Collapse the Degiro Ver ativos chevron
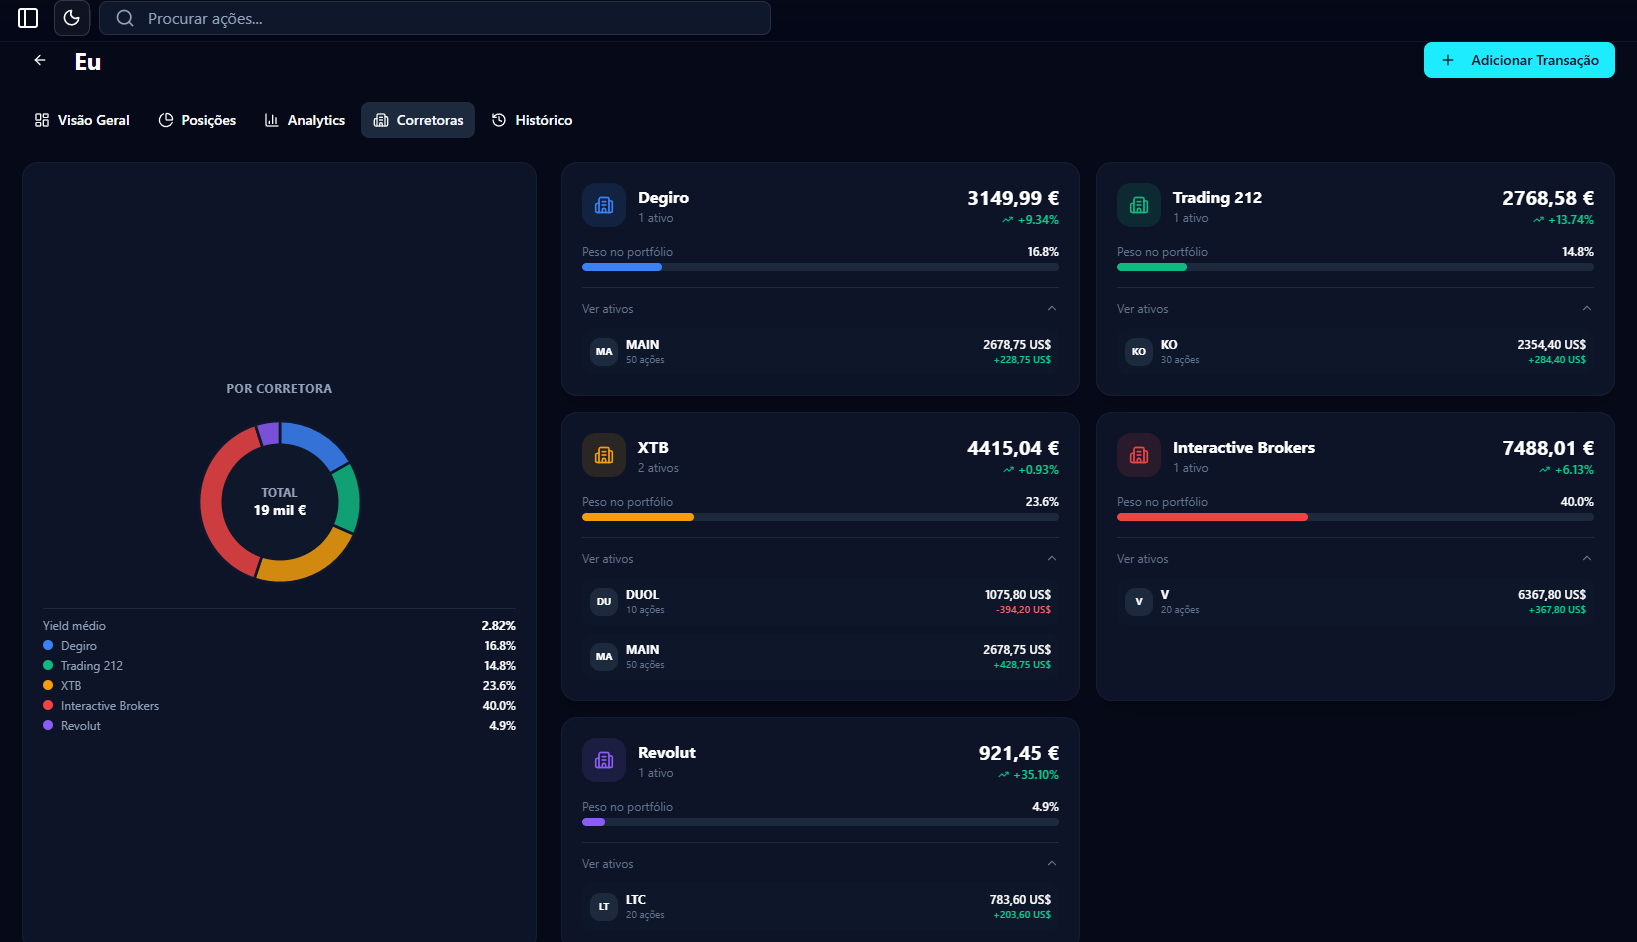Viewport: 1637px width, 942px height. [x=1051, y=308]
